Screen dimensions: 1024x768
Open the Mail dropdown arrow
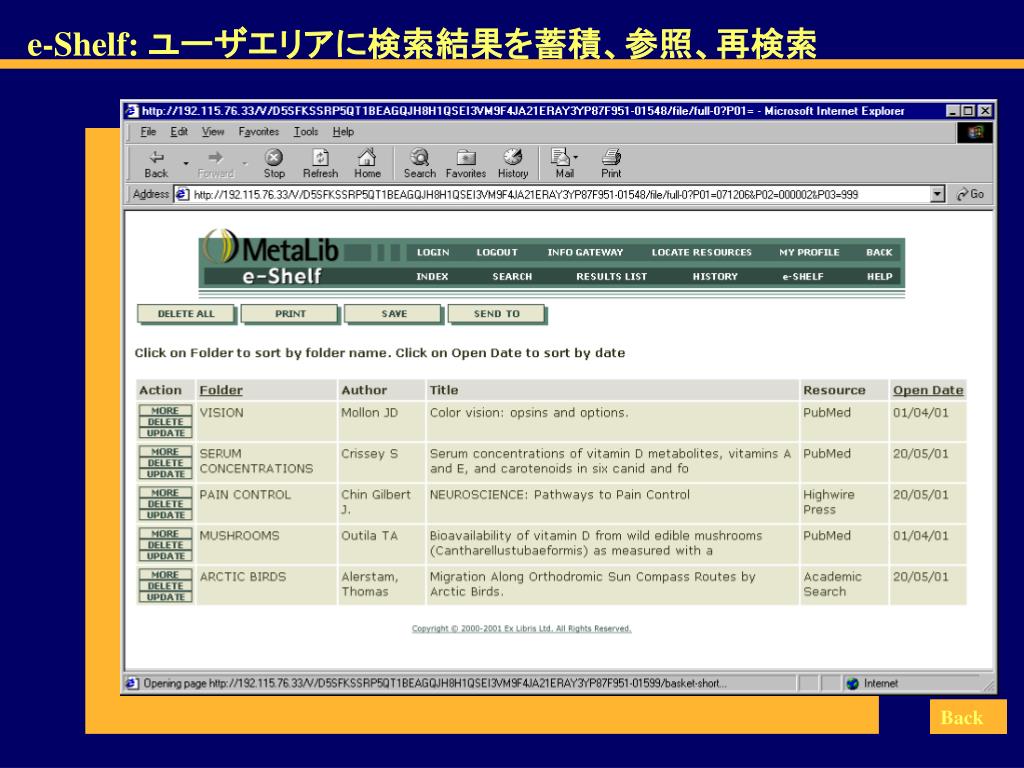click(x=575, y=157)
